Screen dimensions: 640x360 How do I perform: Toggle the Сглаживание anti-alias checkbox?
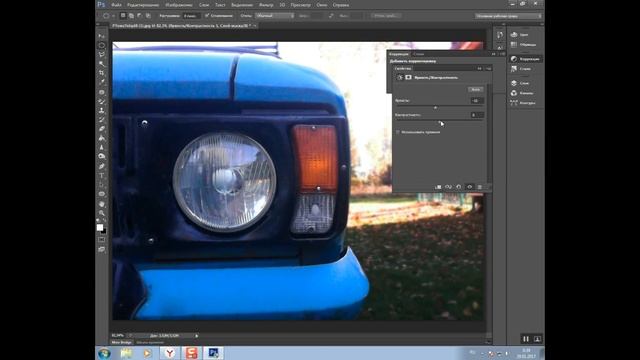pyautogui.click(x=207, y=16)
